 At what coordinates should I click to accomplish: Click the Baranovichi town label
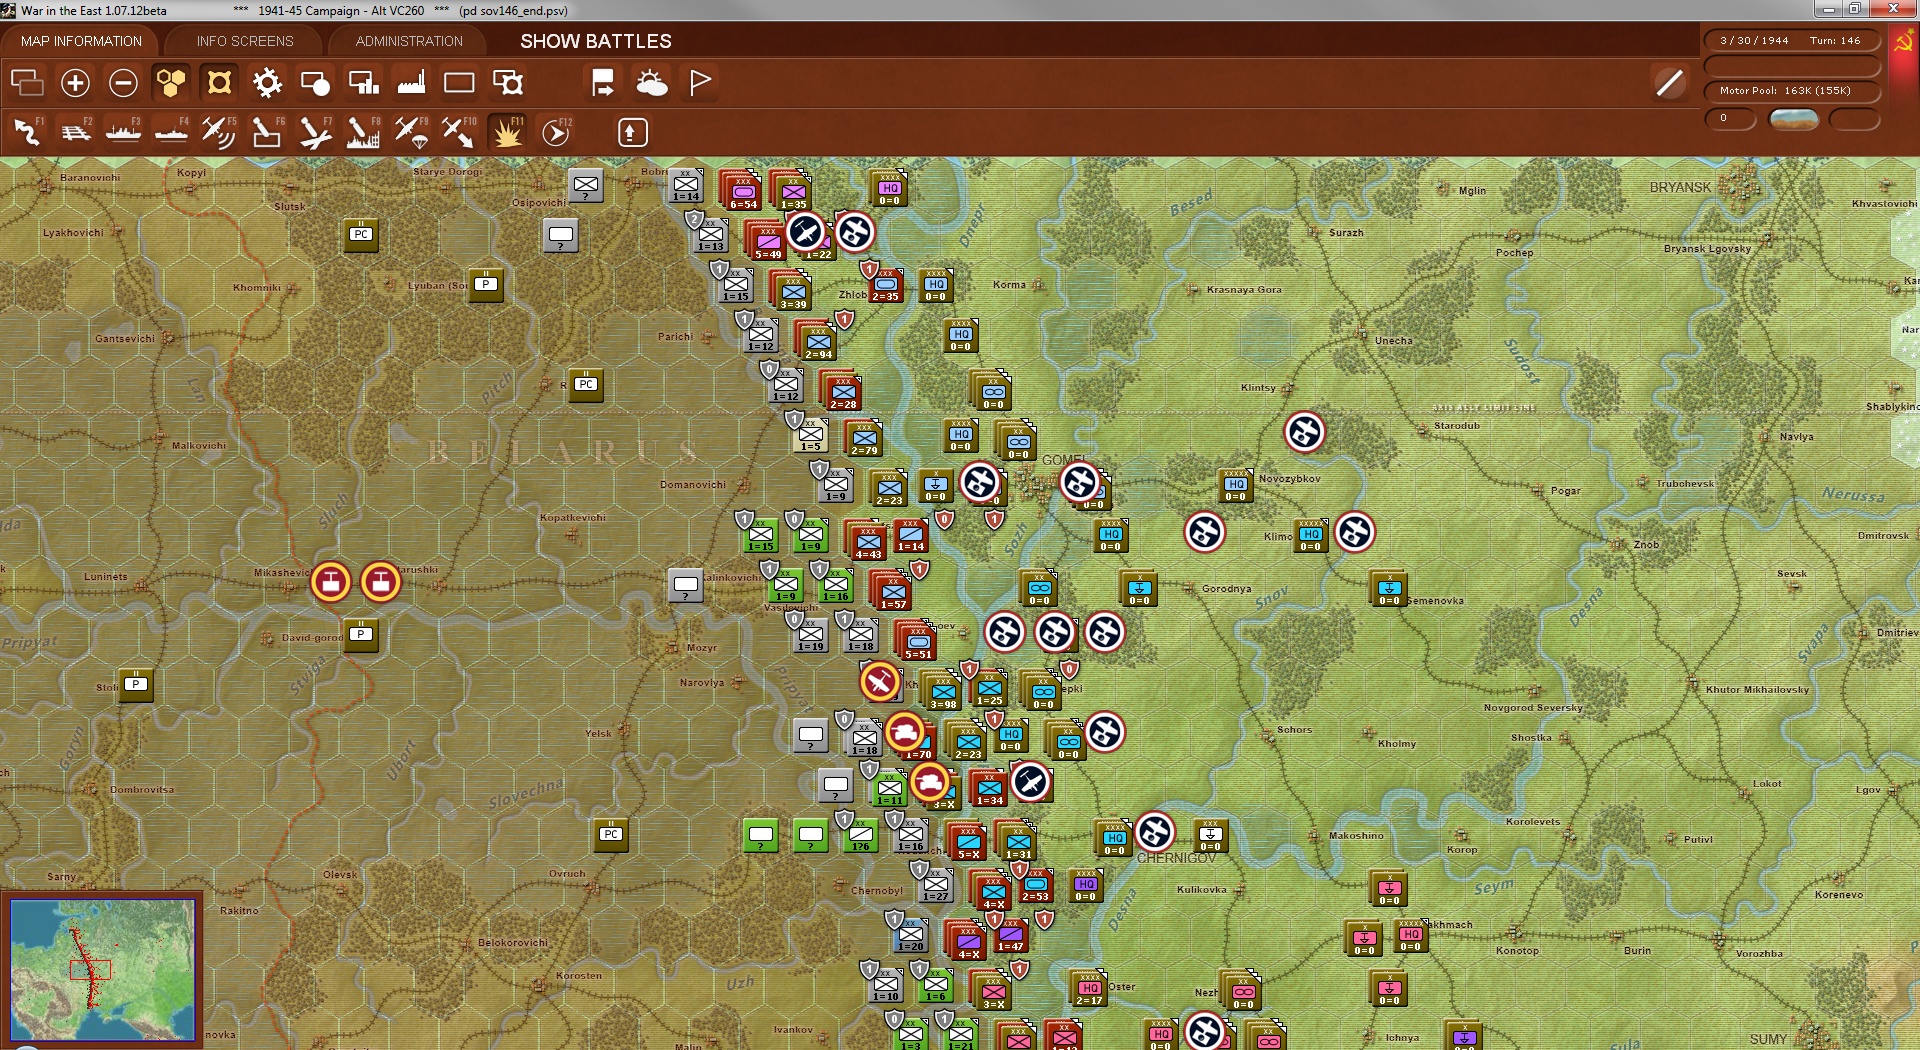pos(90,177)
